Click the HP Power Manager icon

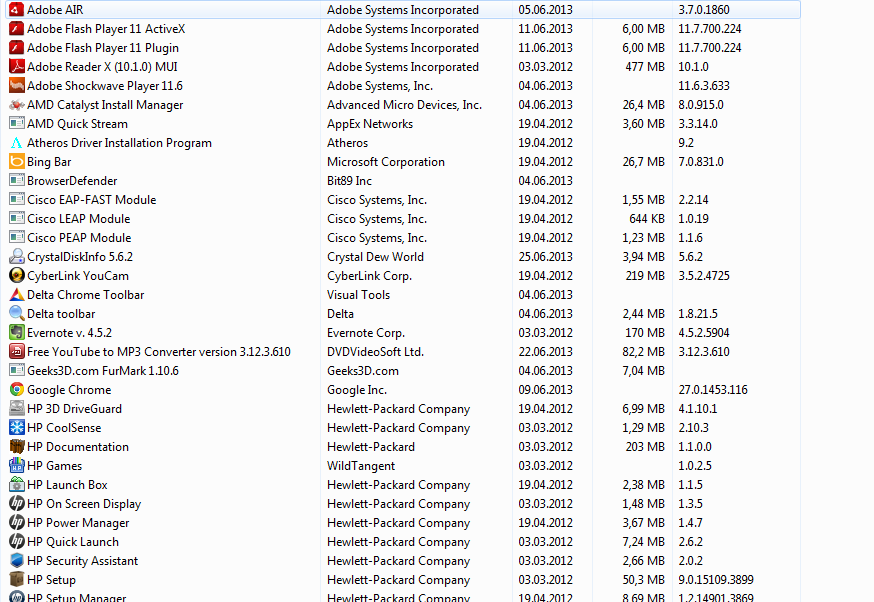(x=17, y=522)
